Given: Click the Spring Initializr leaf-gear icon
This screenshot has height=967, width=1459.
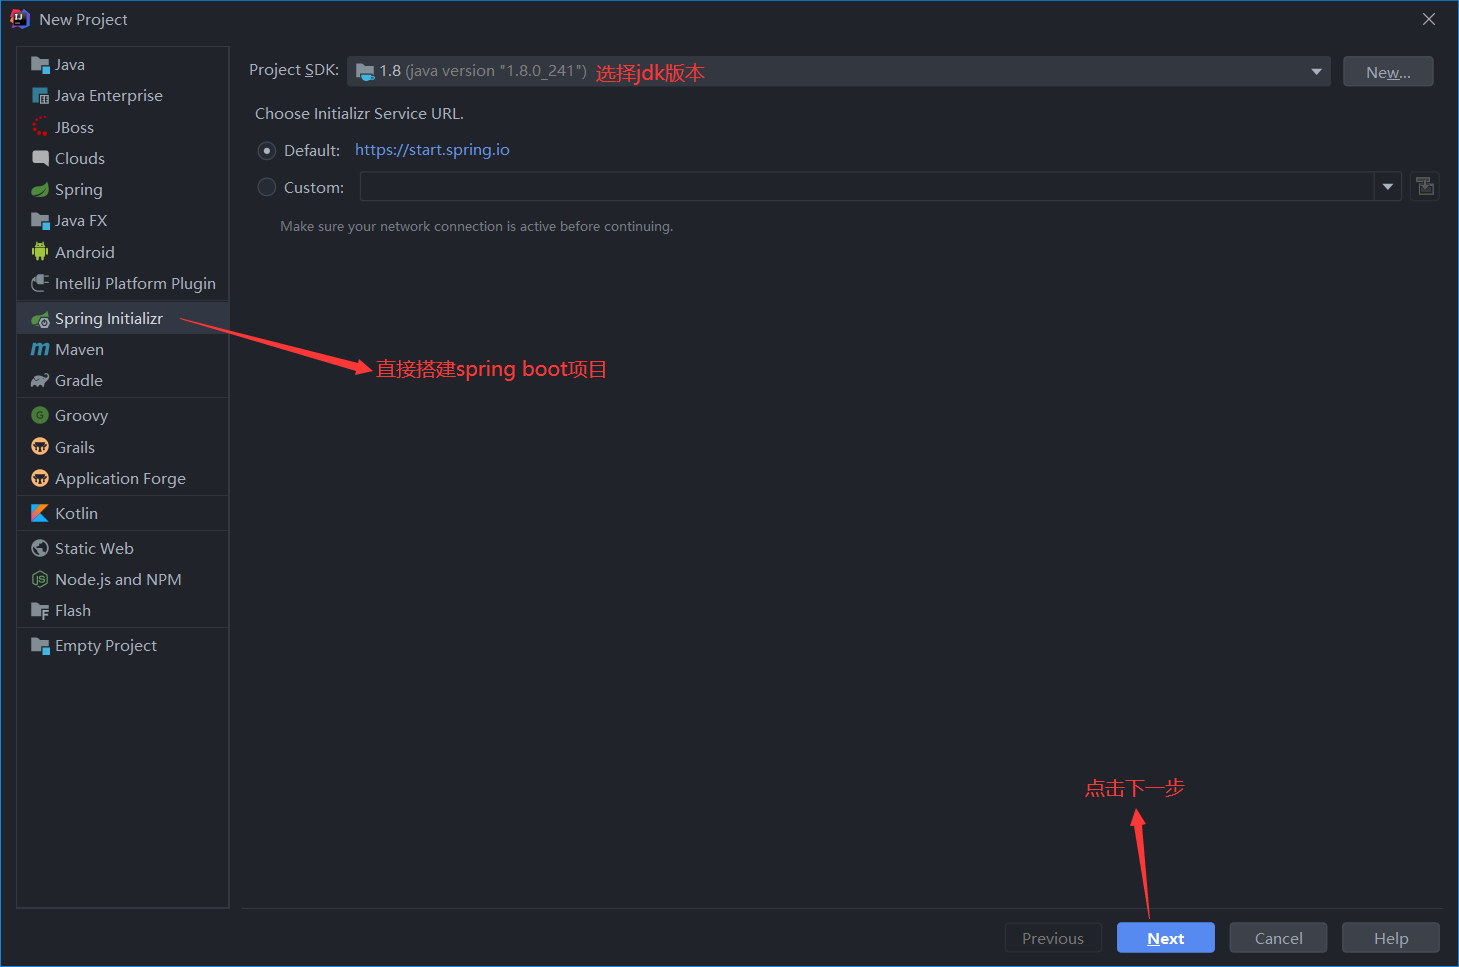Looking at the screenshot, I should click(x=40, y=319).
